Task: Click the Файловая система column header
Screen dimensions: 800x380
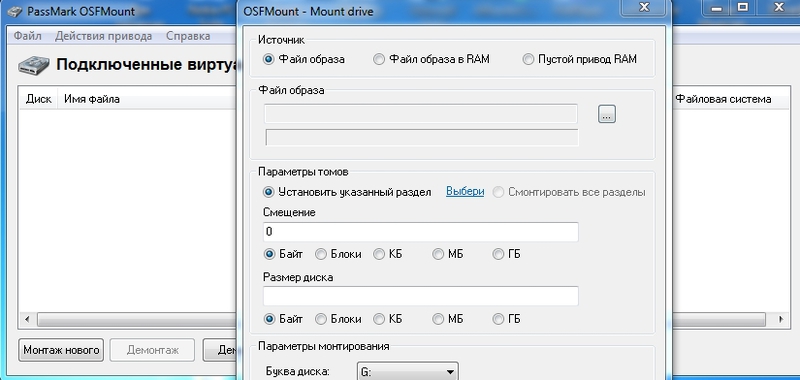Action: coord(723,99)
